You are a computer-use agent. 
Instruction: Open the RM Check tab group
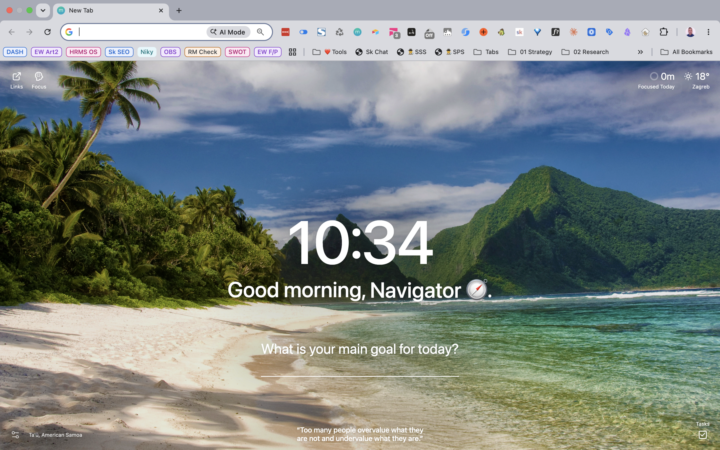[202, 52]
